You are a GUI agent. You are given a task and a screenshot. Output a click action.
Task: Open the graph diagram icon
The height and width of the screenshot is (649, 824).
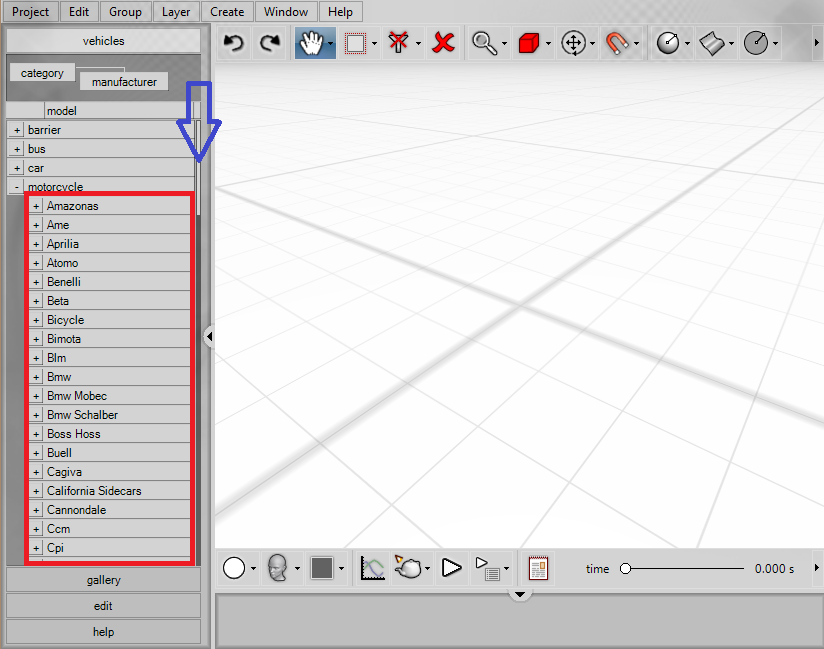[x=372, y=568]
